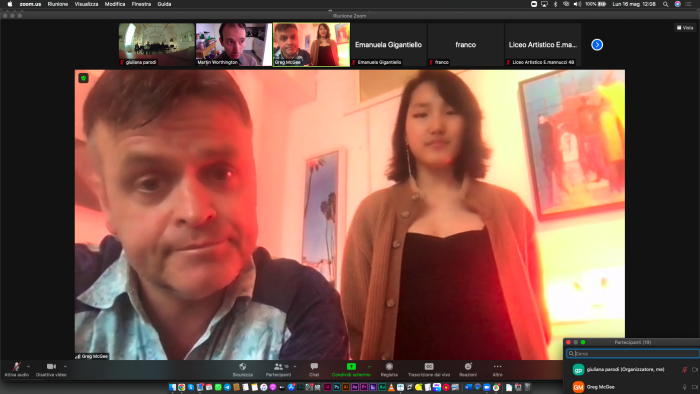Expand audio options arrow beside Attiva audio

pyautogui.click(x=29, y=366)
